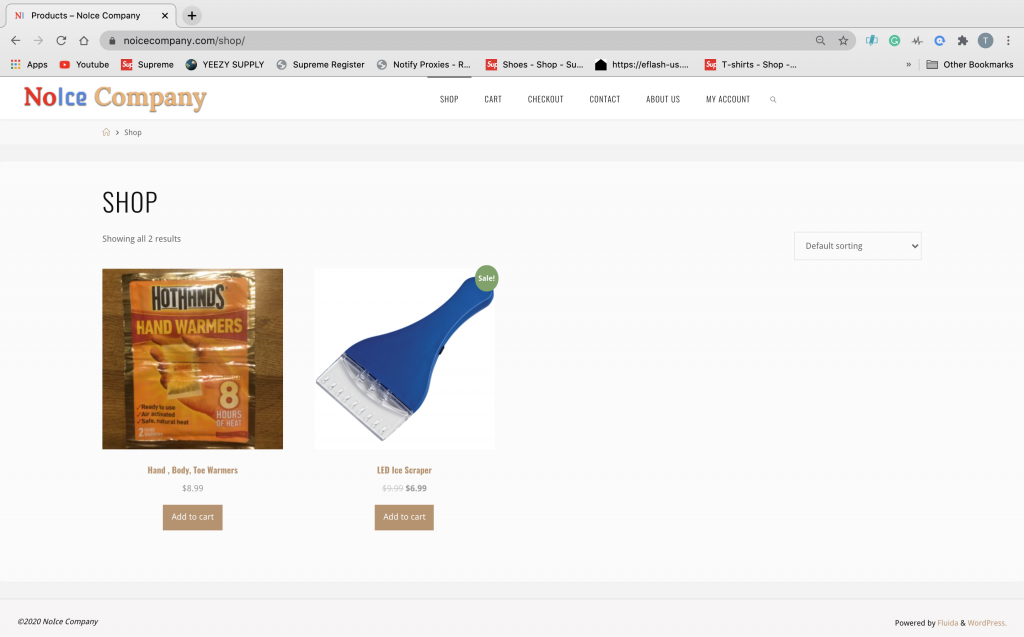Open the Other Bookmarks folder
The height and width of the screenshot is (637, 1024).
(x=970, y=65)
